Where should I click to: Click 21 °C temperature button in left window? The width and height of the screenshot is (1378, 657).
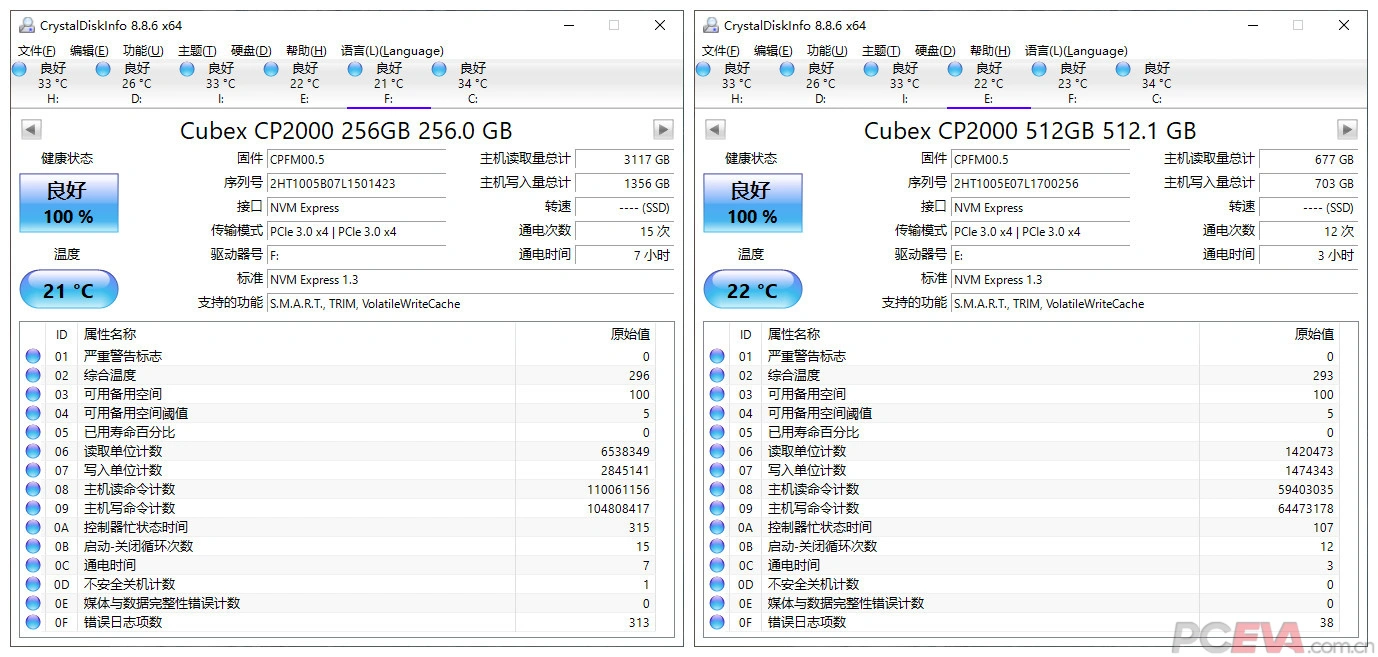68,291
